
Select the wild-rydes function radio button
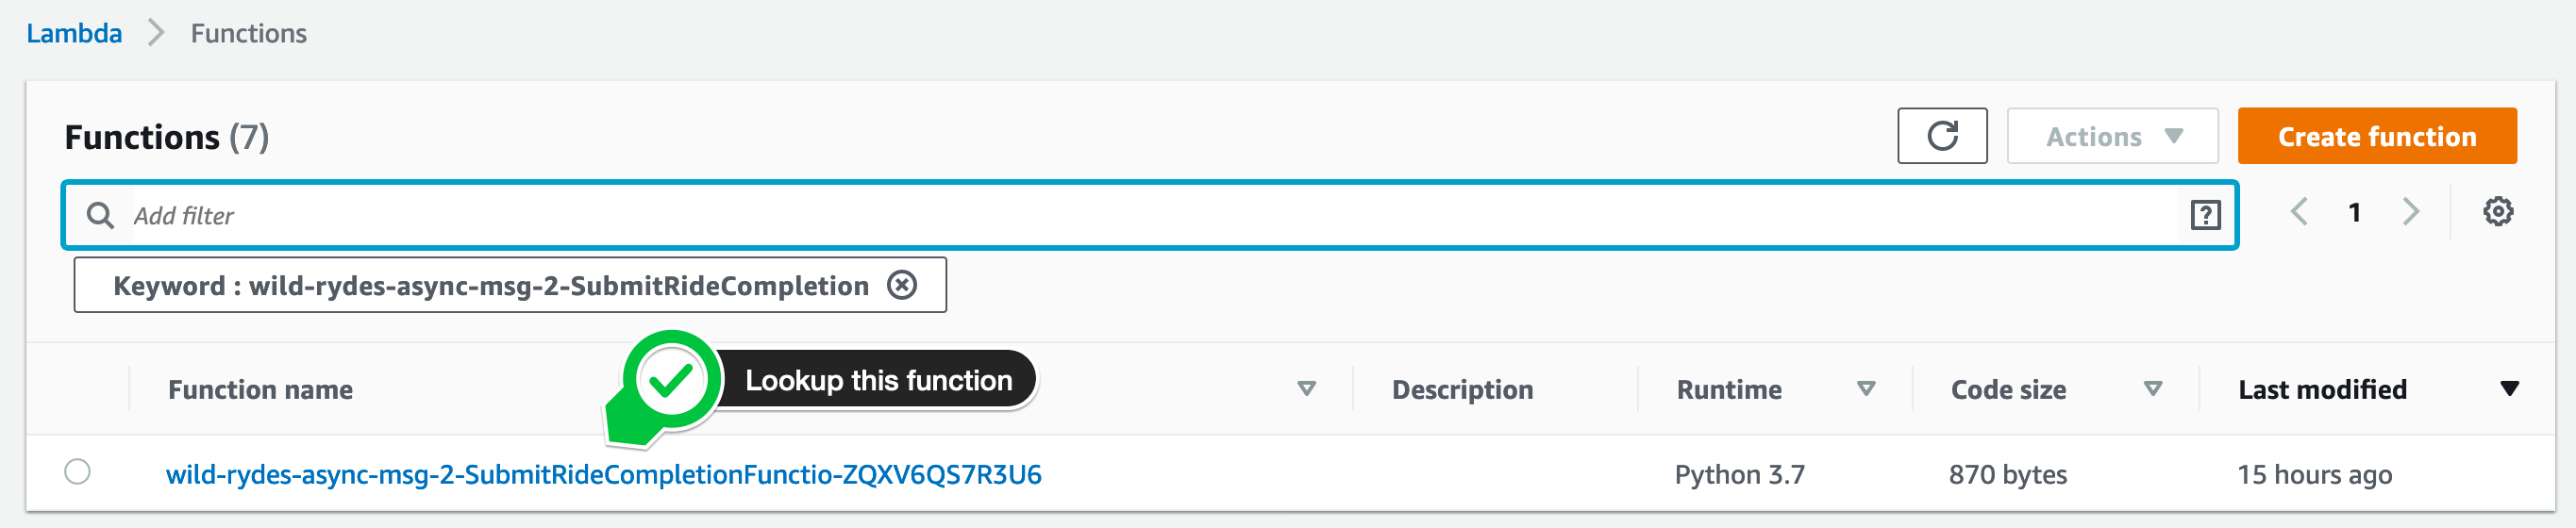click(77, 472)
